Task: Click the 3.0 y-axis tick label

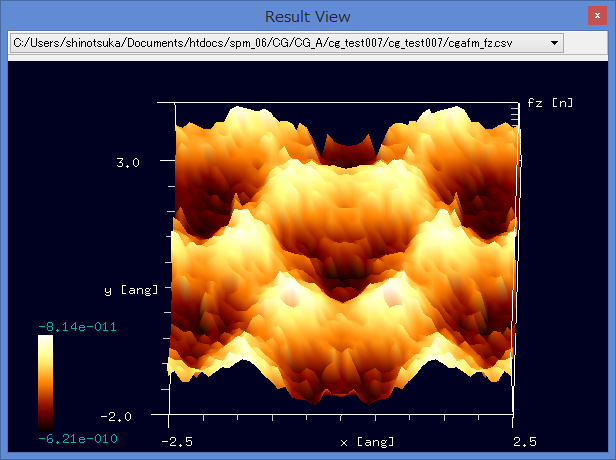Action: pos(128,163)
